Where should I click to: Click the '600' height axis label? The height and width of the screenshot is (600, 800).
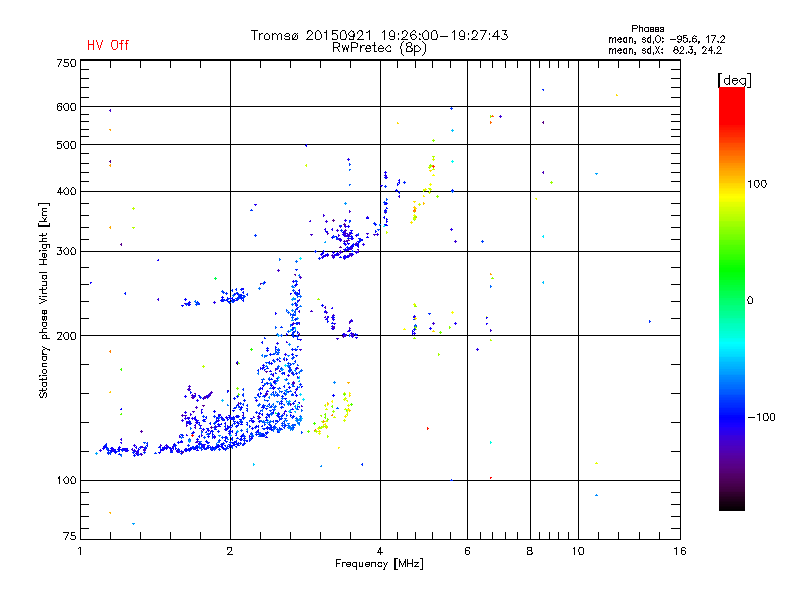[x=66, y=107]
